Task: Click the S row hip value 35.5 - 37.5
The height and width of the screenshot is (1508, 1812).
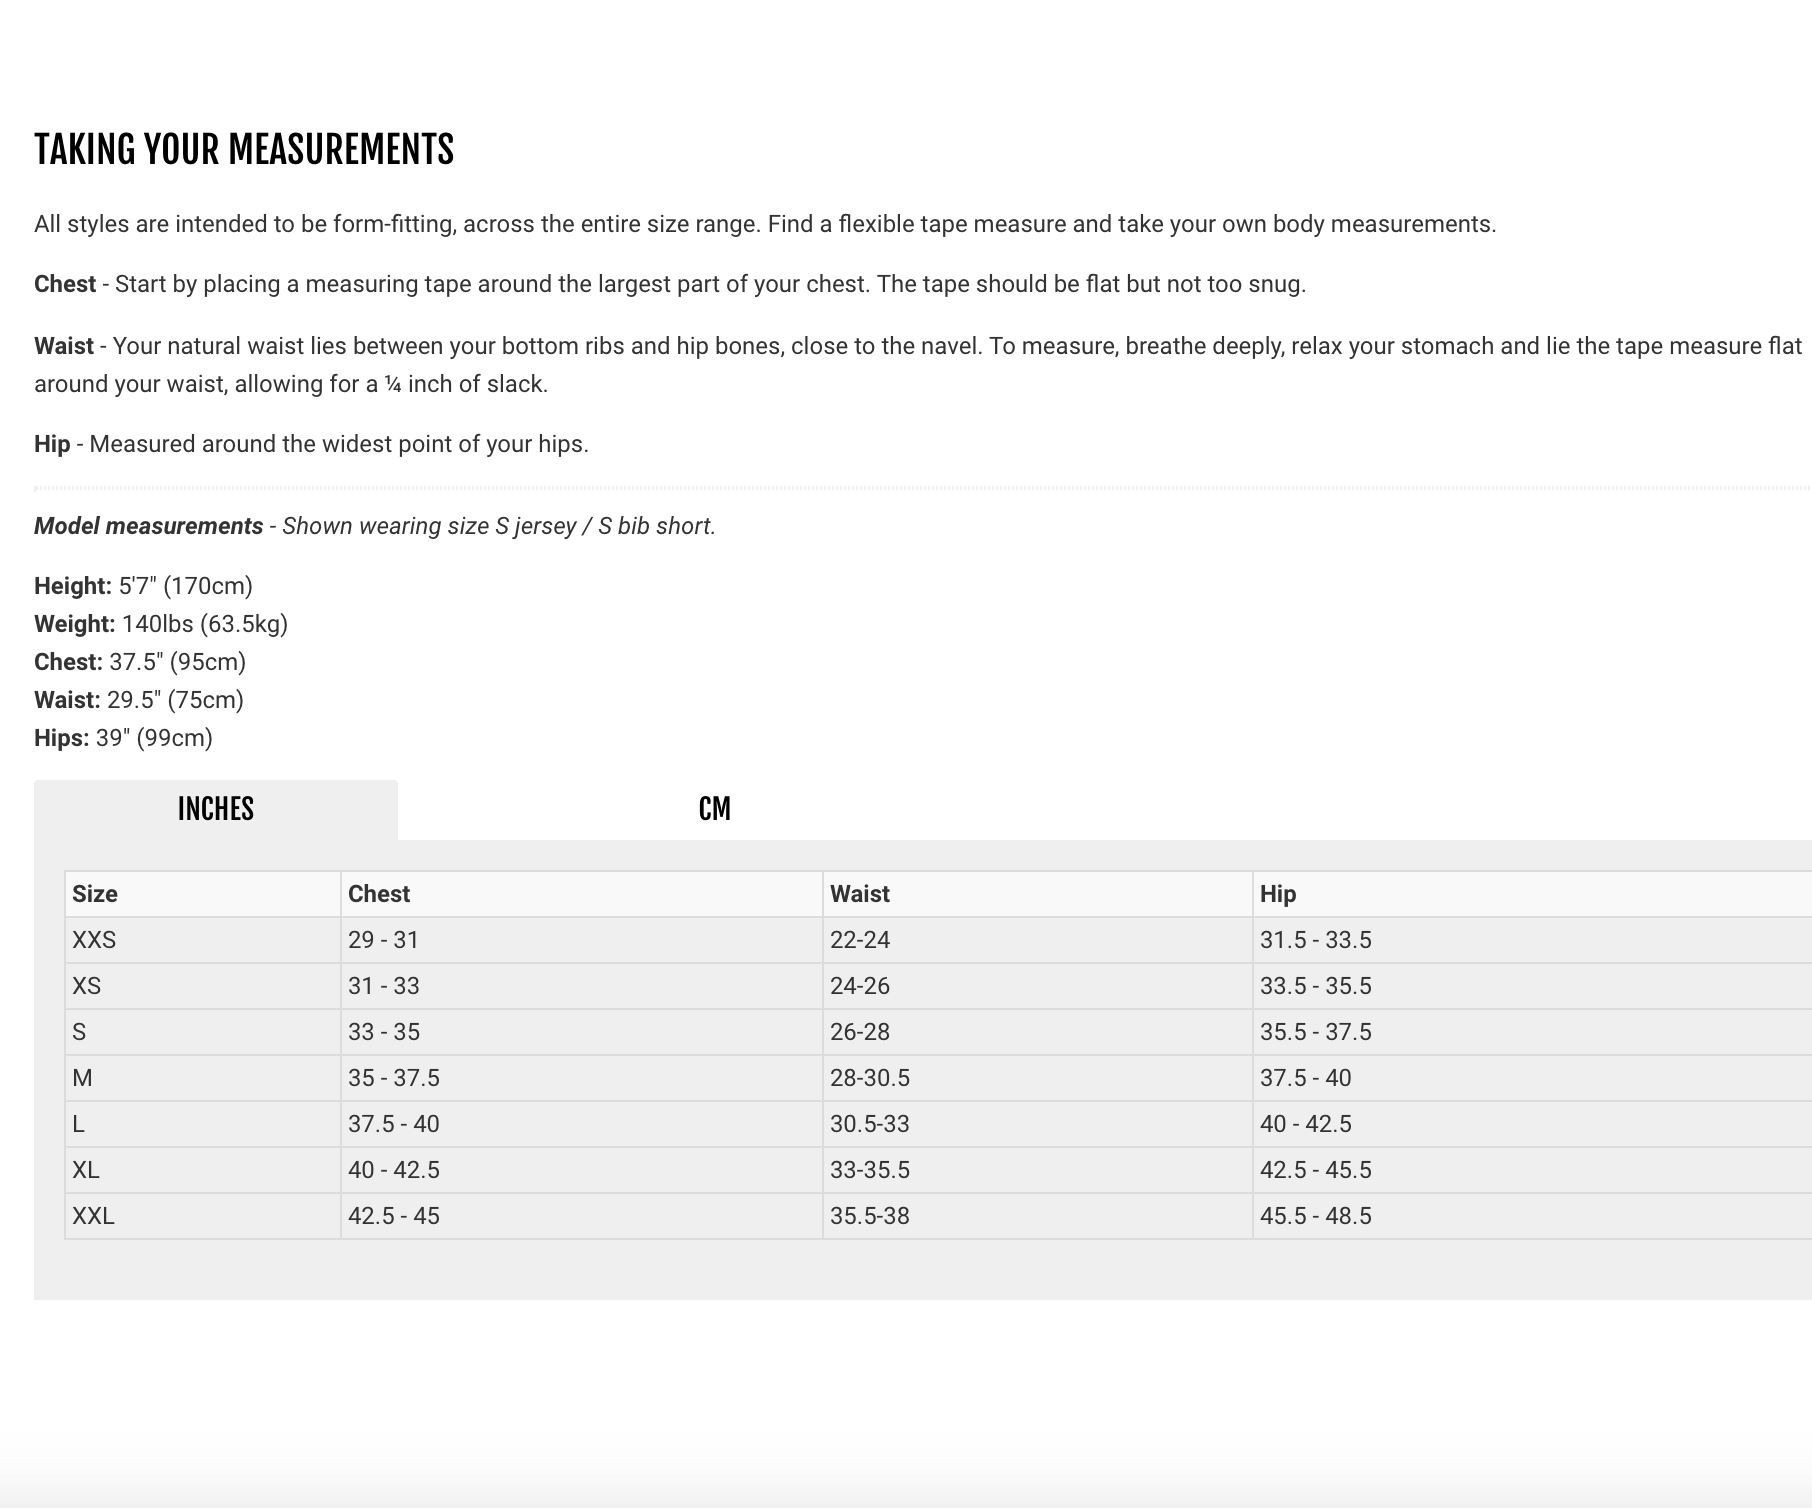Action: (x=1316, y=1032)
